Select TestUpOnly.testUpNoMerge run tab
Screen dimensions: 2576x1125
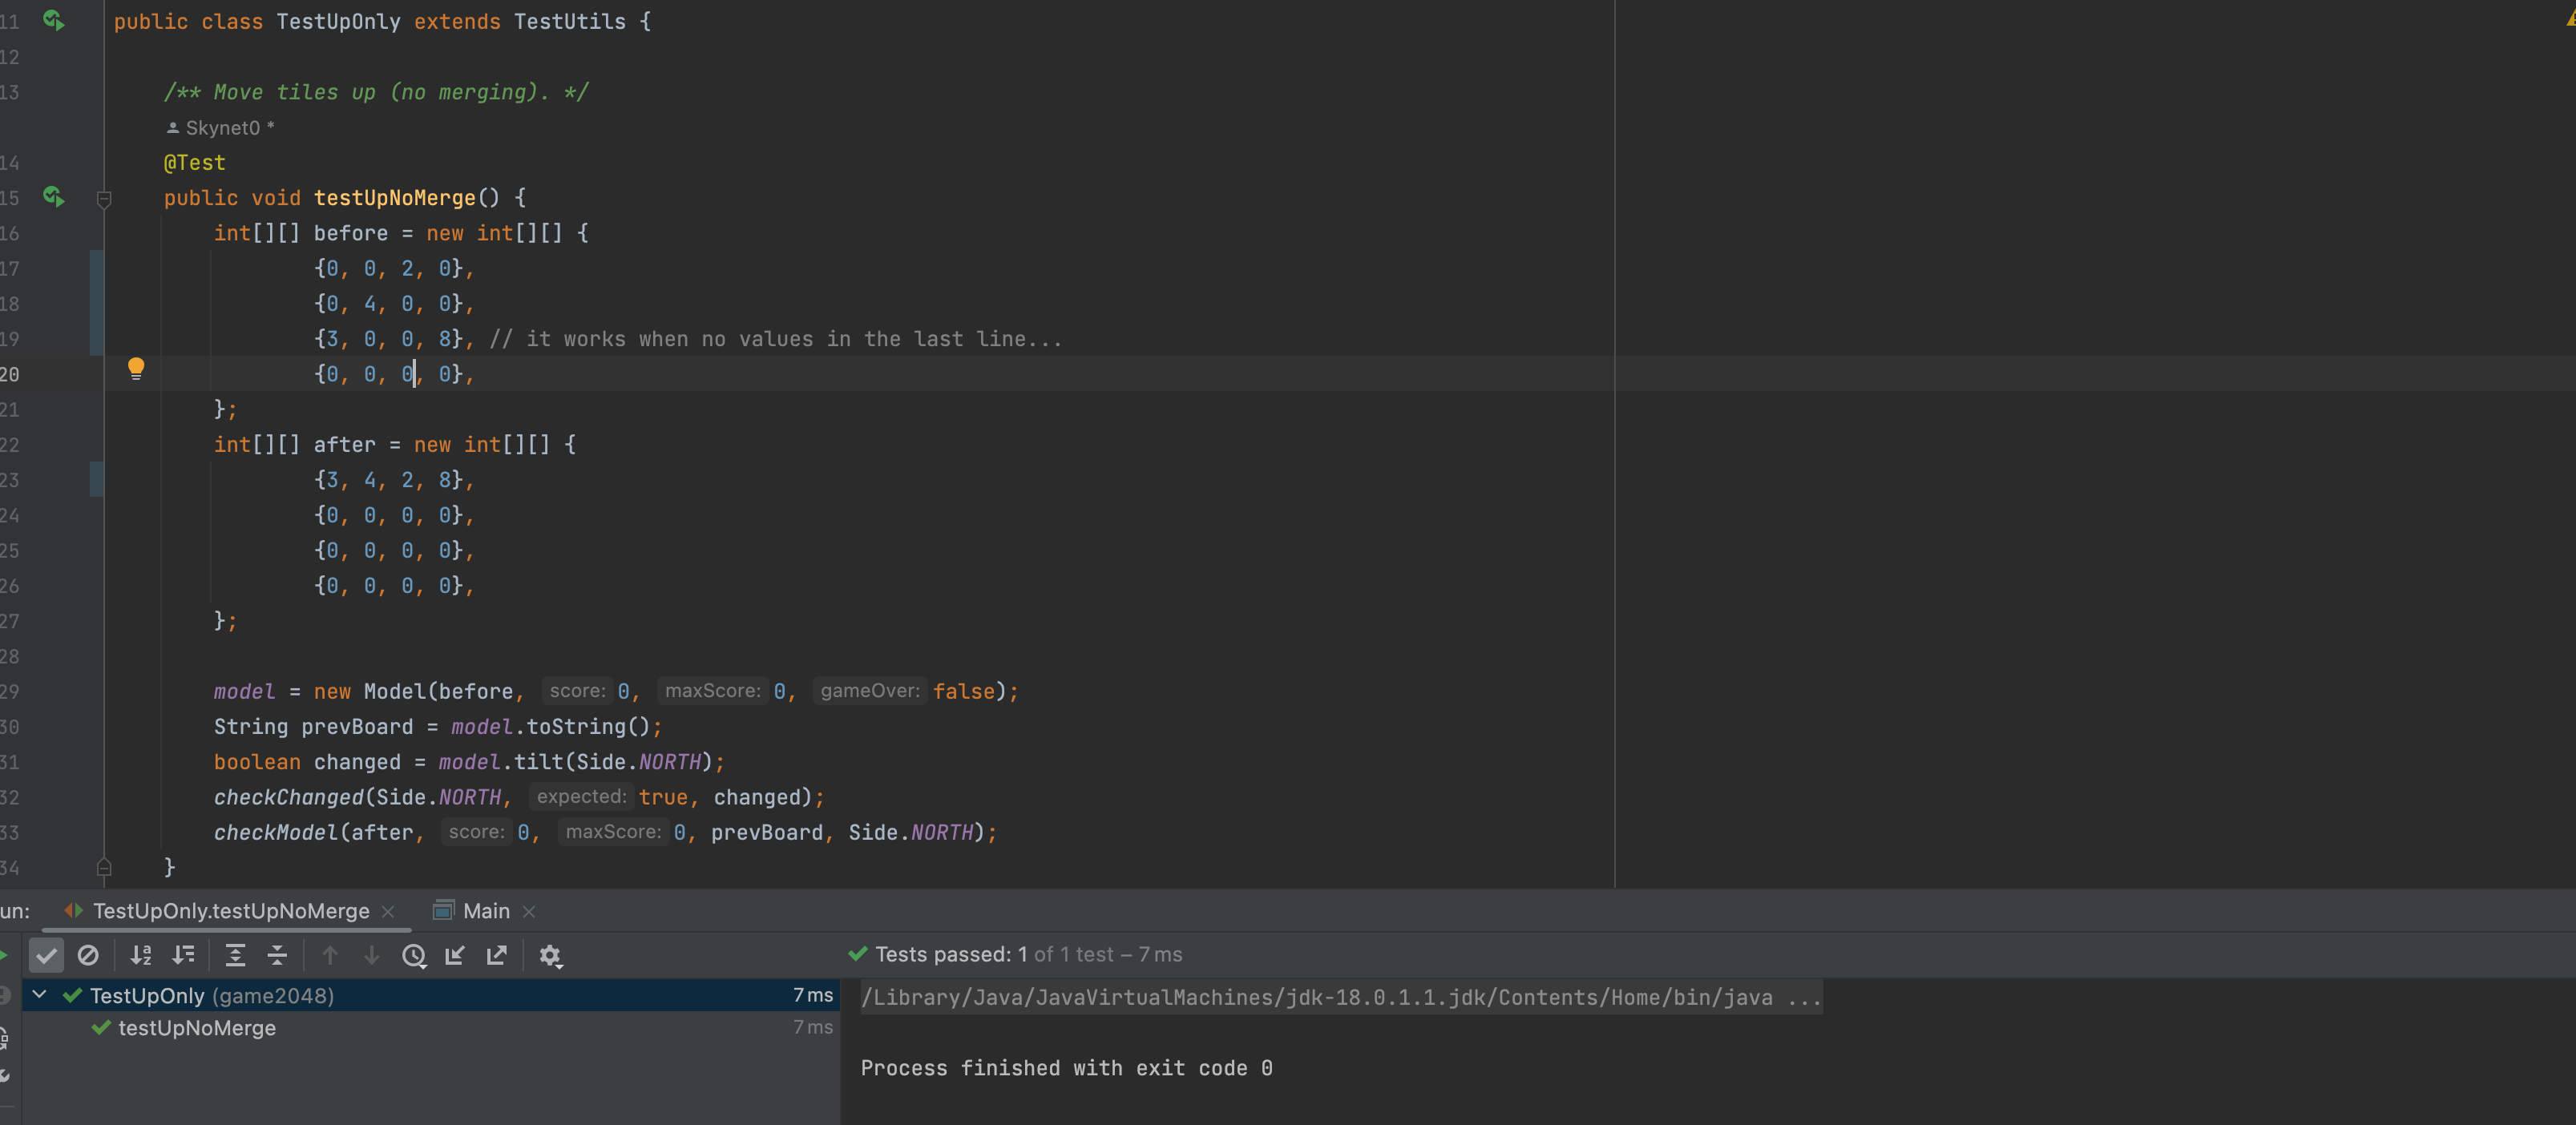click(x=231, y=911)
